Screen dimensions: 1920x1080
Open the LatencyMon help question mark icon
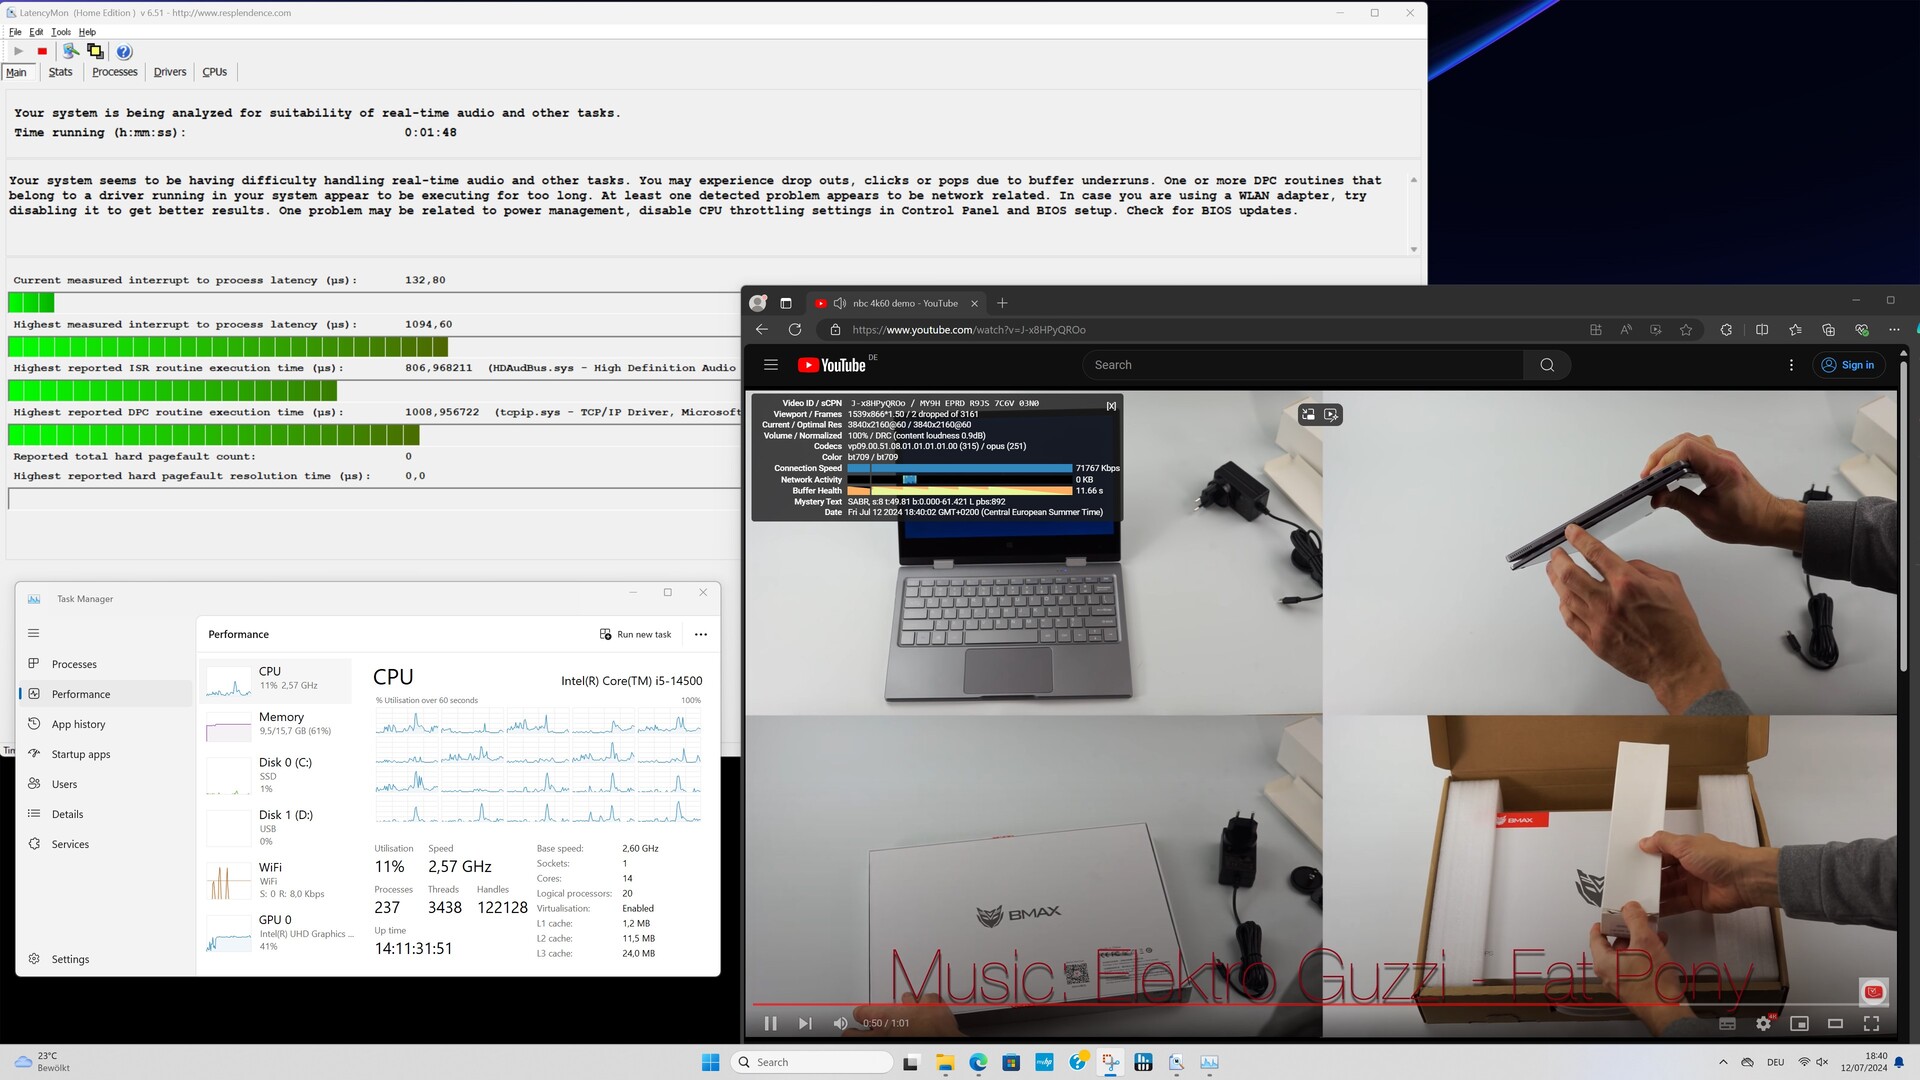(x=124, y=51)
